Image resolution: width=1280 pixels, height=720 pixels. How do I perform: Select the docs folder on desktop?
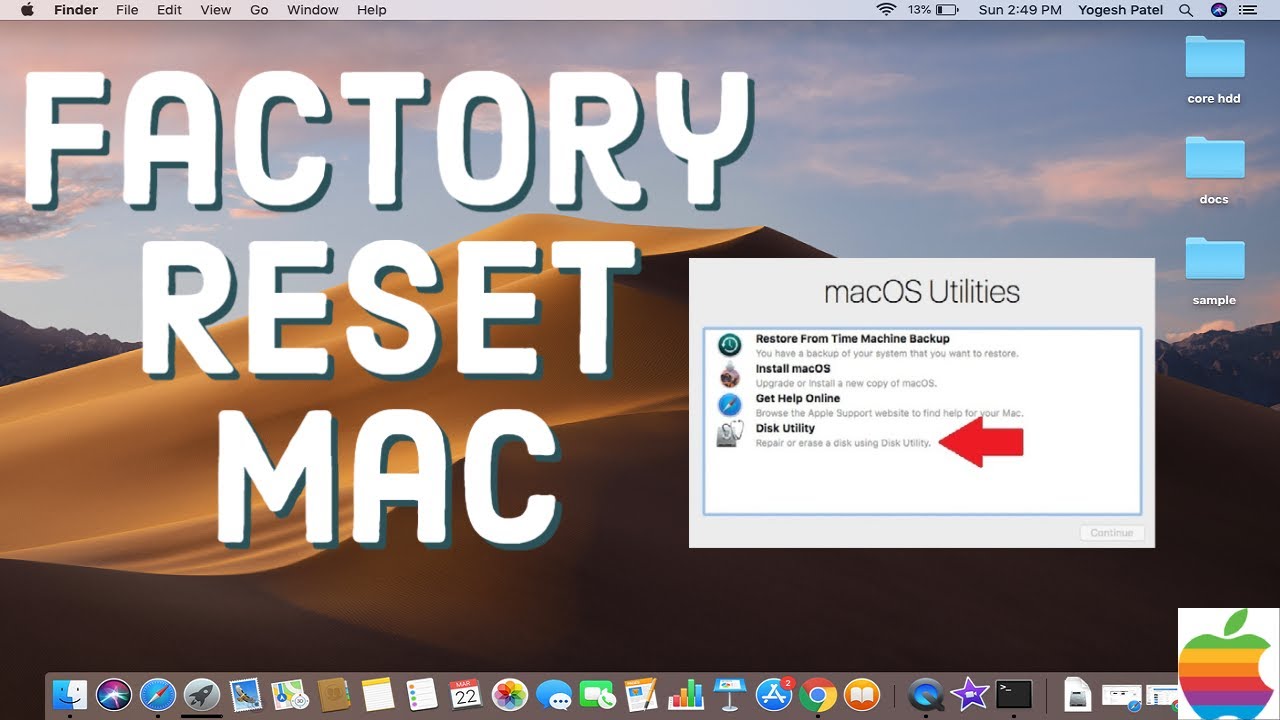1214,170
